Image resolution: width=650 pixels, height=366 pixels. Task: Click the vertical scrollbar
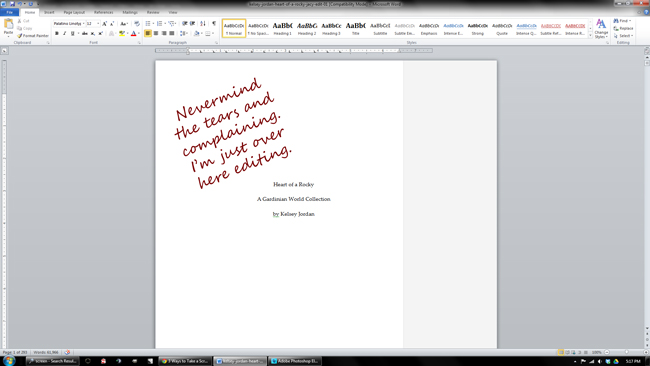647,195
